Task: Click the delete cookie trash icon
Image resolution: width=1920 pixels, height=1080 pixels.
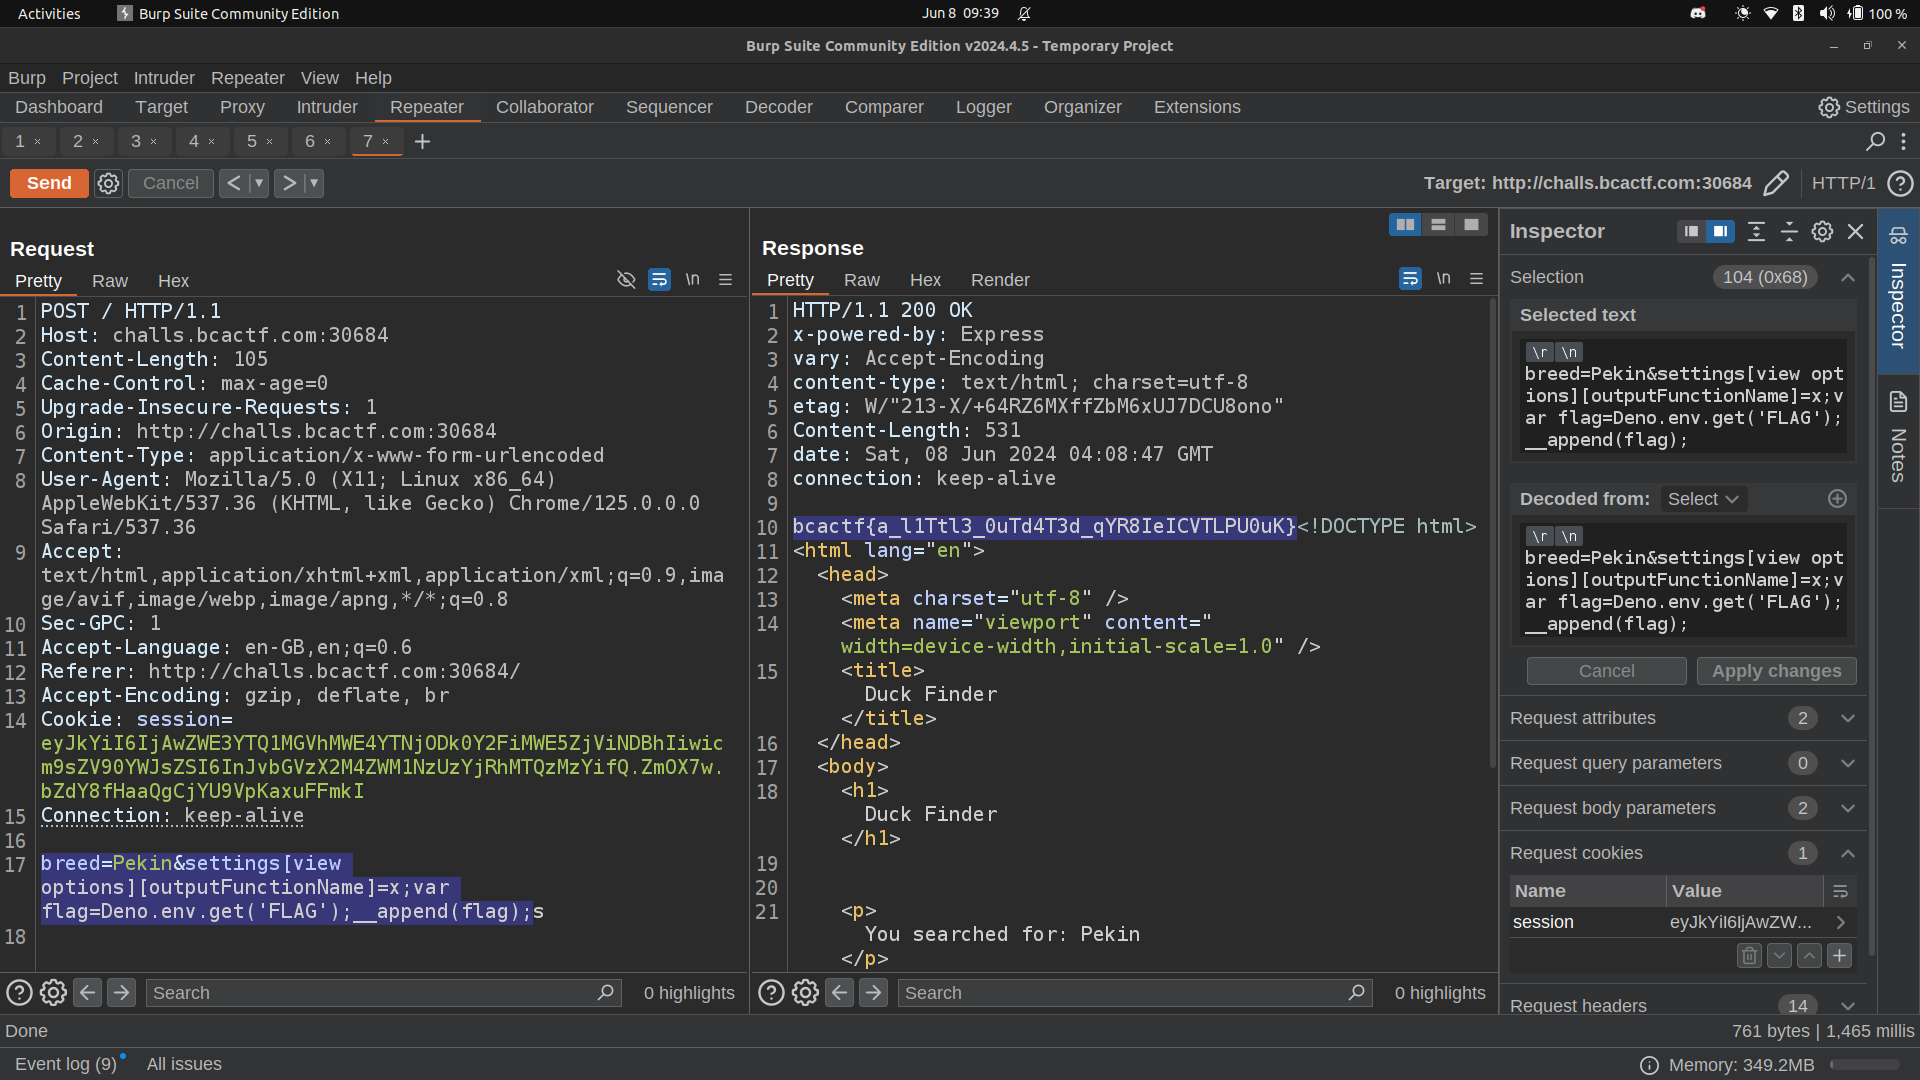Action: 1748,956
